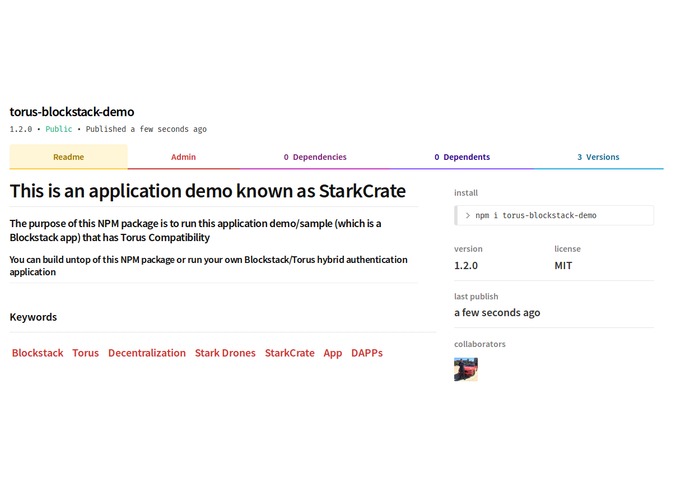The height and width of the screenshot is (494, 695).
Task: Select the DAPPs keyword link
Action: pos(367,353)
